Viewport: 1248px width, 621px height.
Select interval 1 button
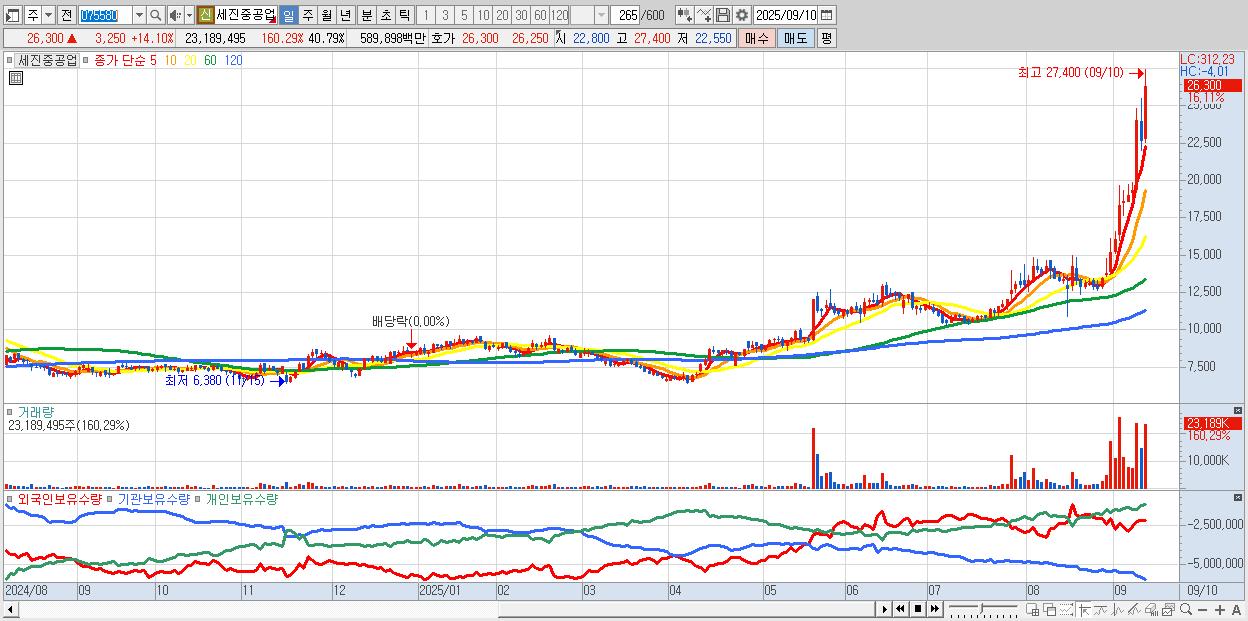[x=425, y=15]
